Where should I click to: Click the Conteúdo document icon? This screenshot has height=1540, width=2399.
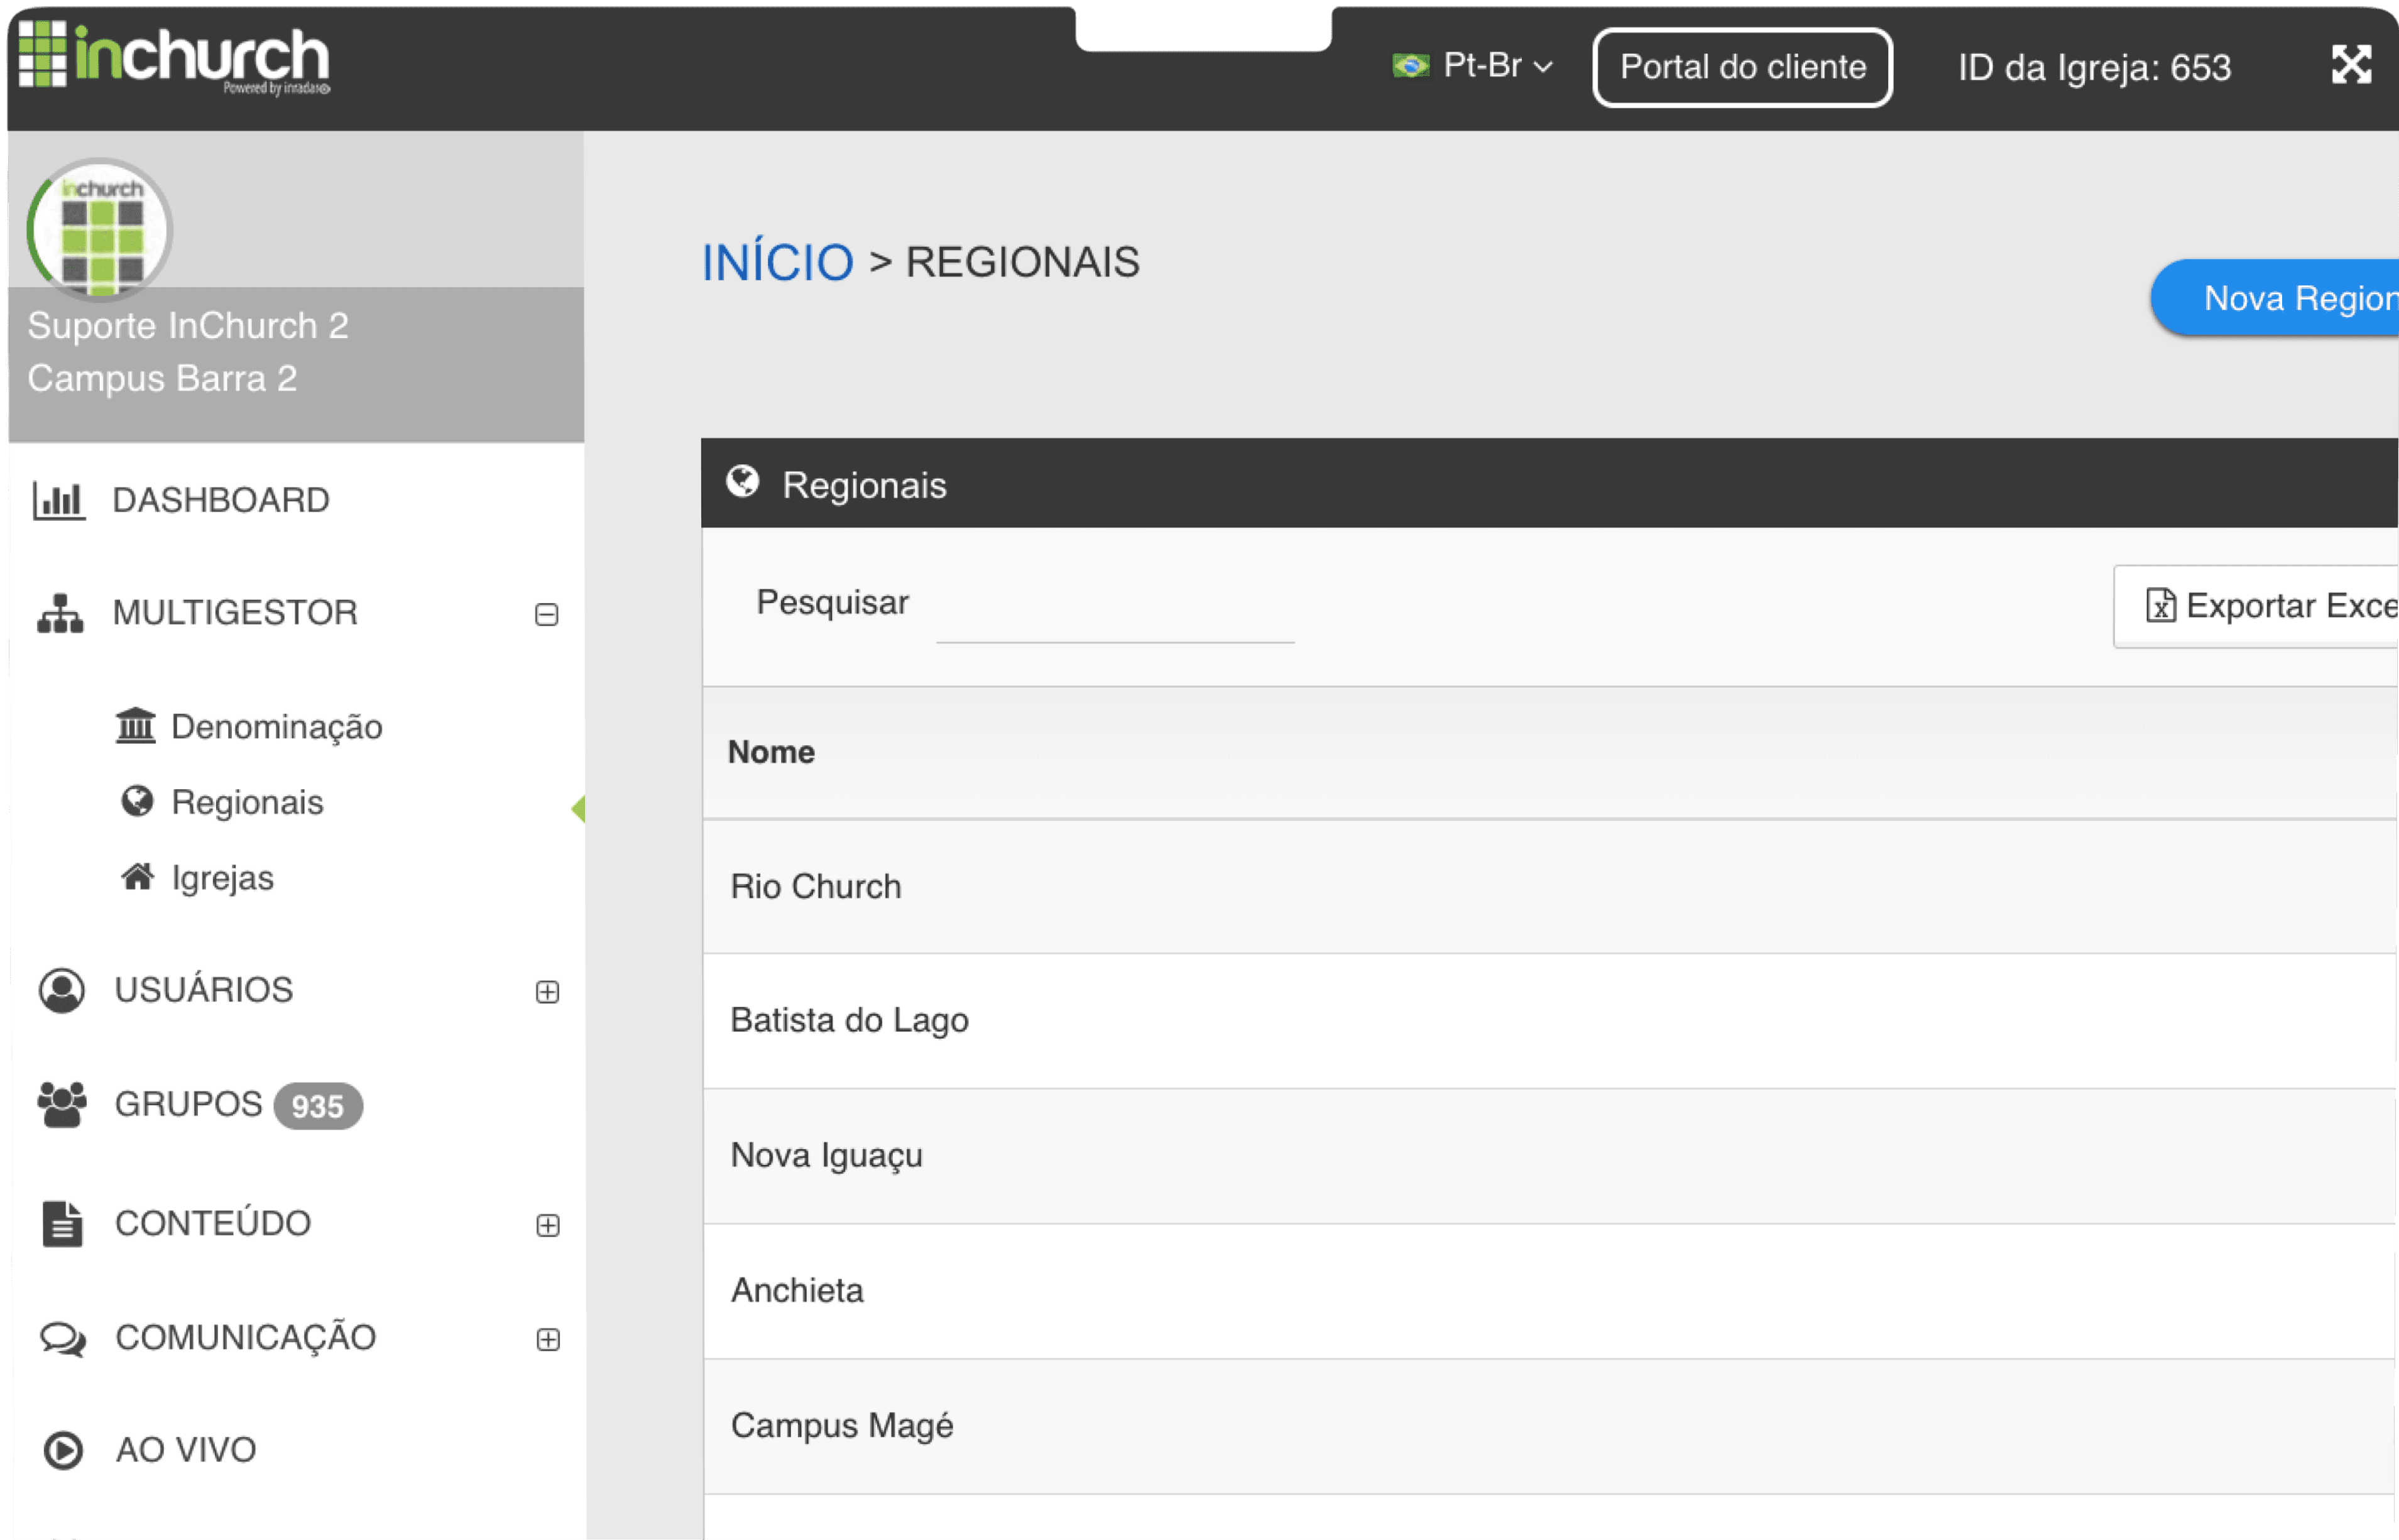point(62,1224)
